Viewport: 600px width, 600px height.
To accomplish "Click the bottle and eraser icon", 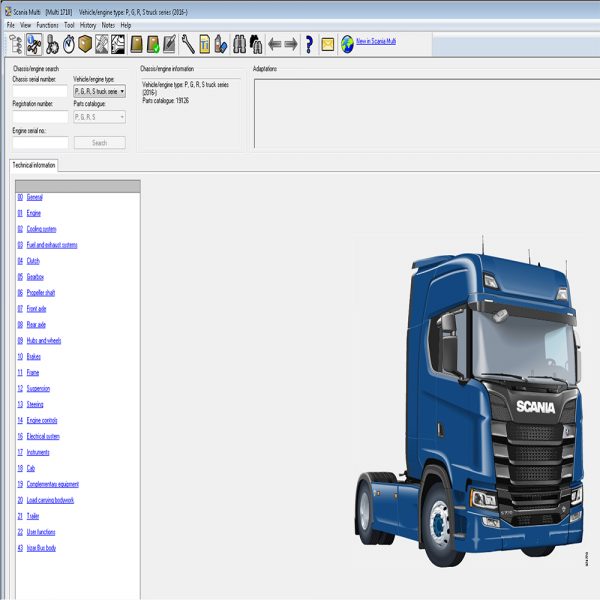I will (221, 44).
